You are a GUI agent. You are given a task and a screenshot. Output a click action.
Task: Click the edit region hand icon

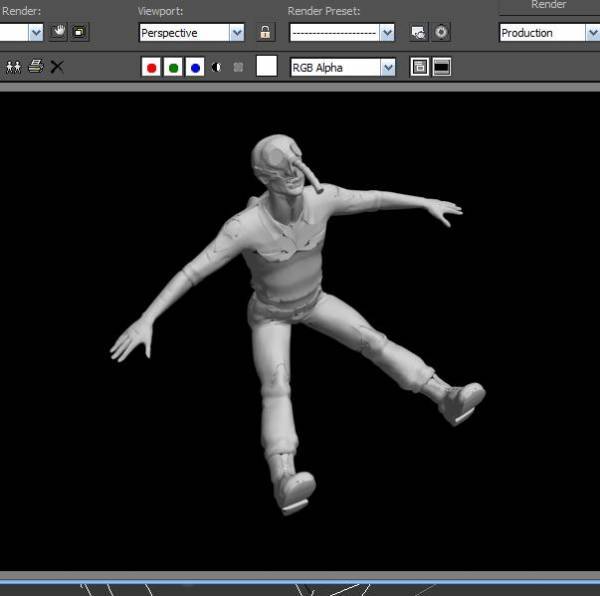tap(60, 32)
